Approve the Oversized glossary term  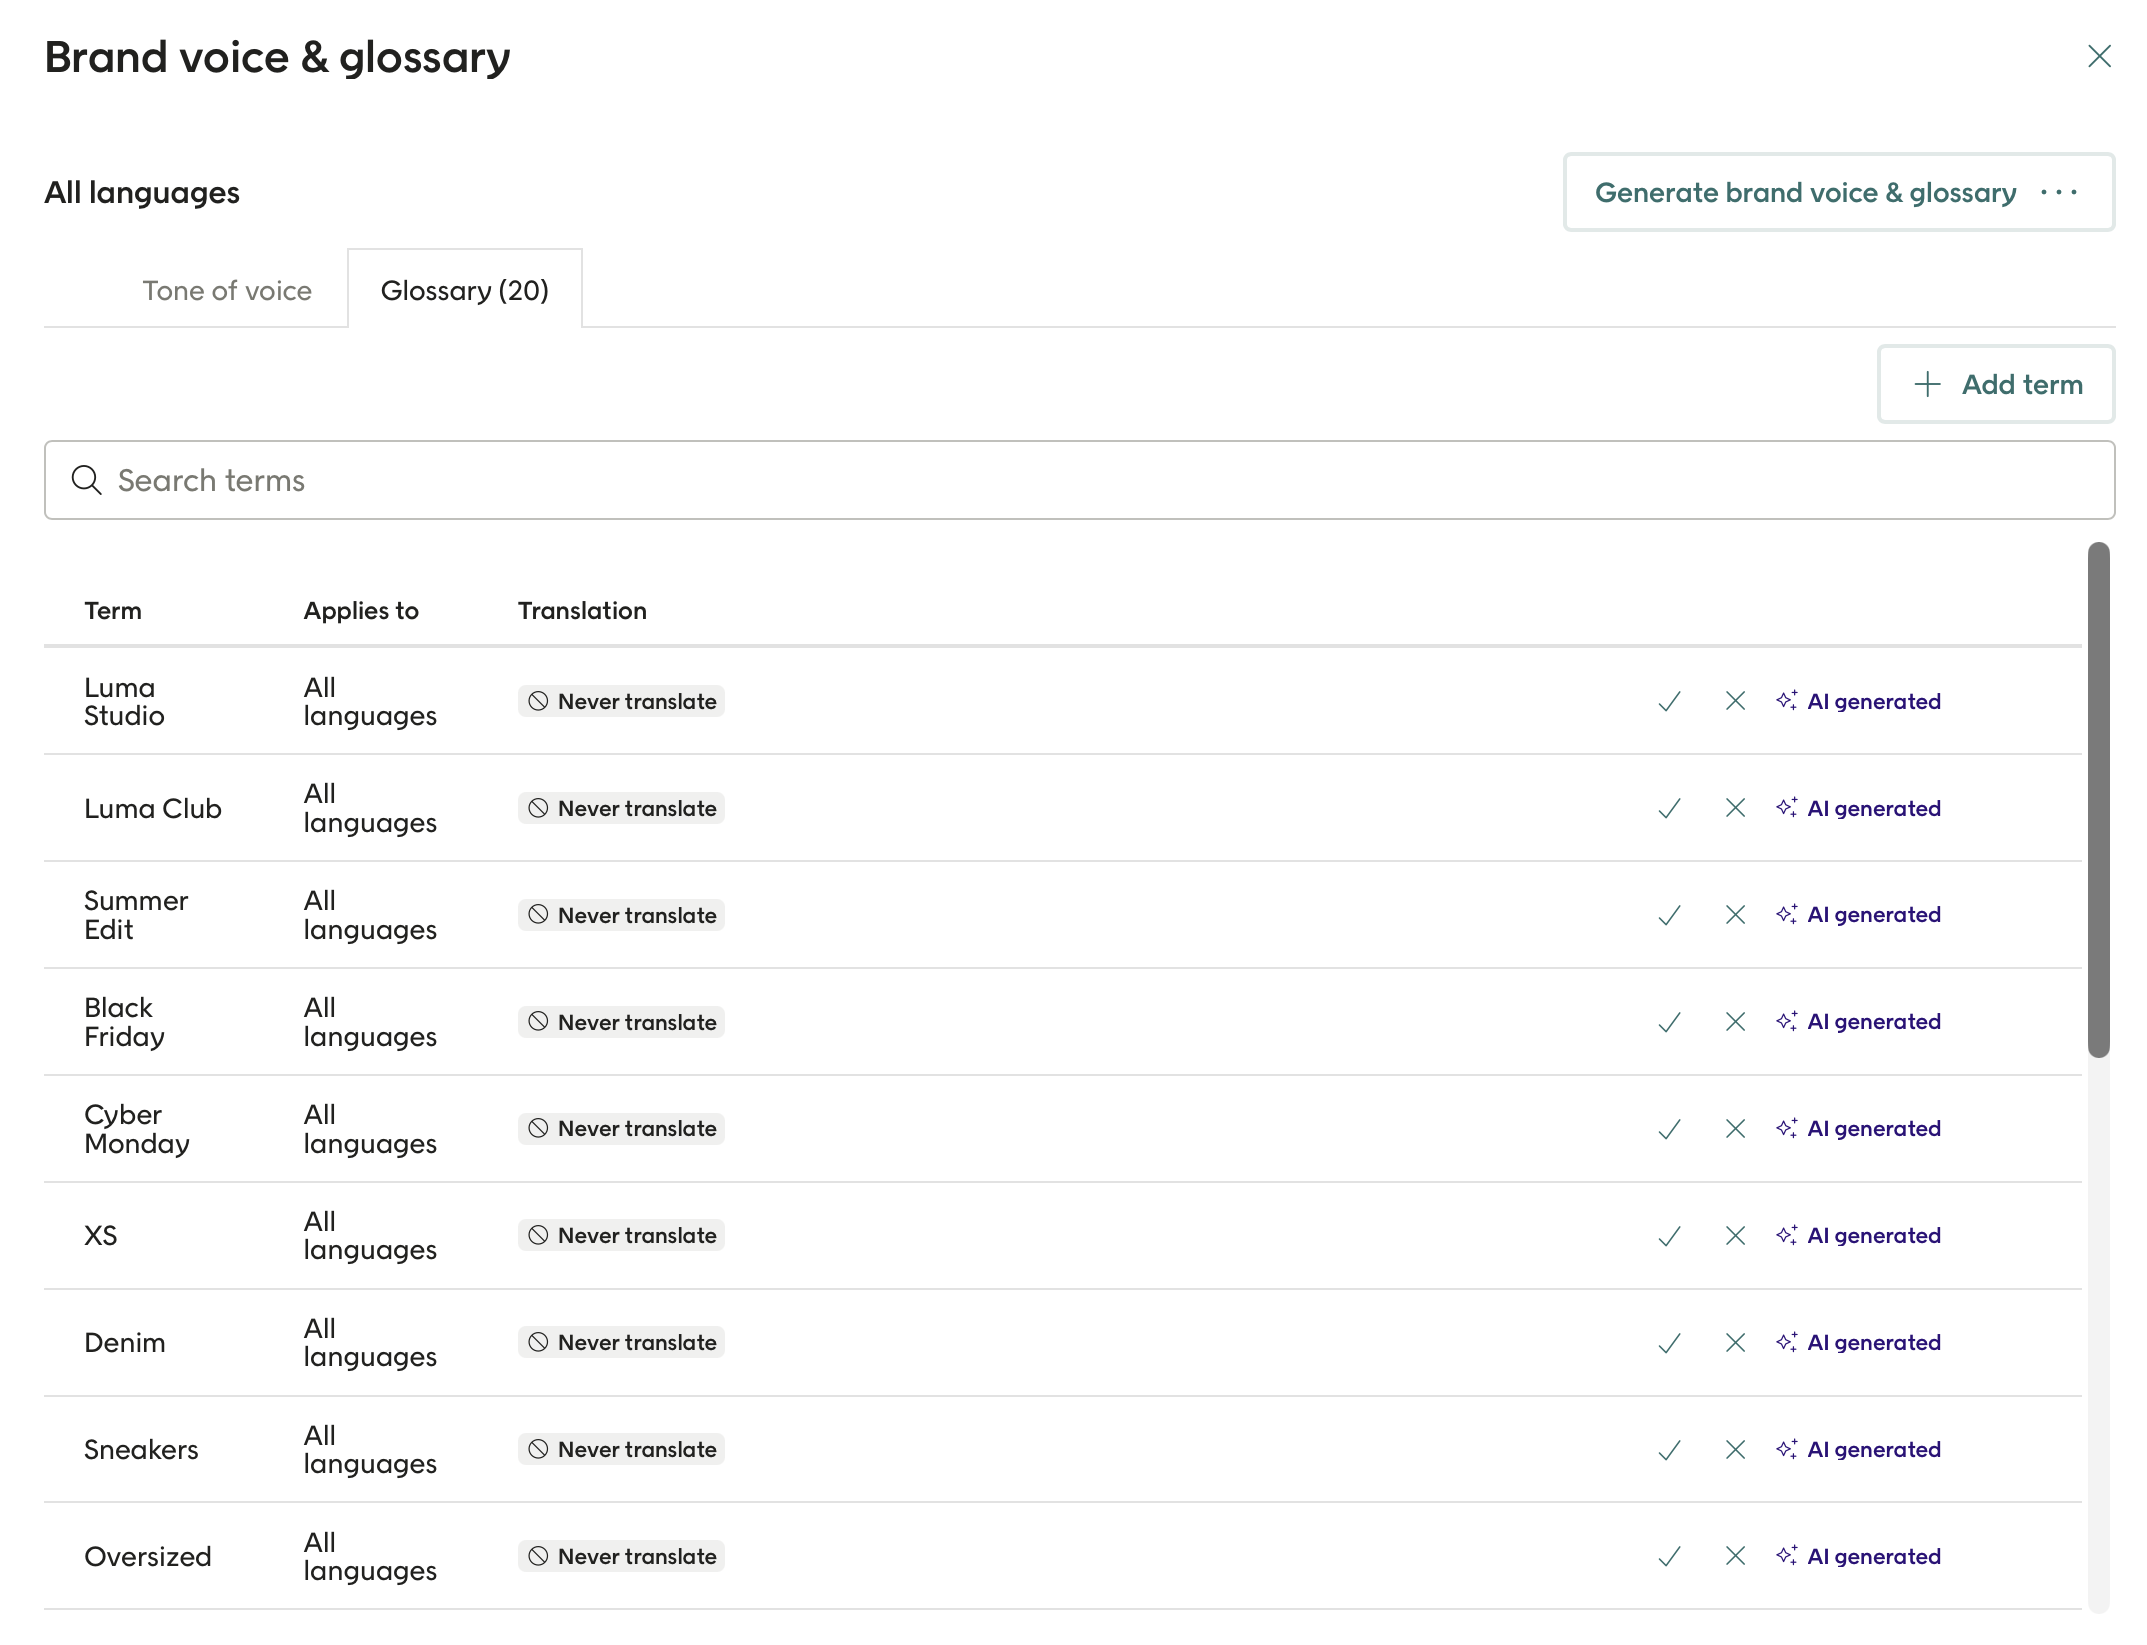click(x=1669, y=1557)
